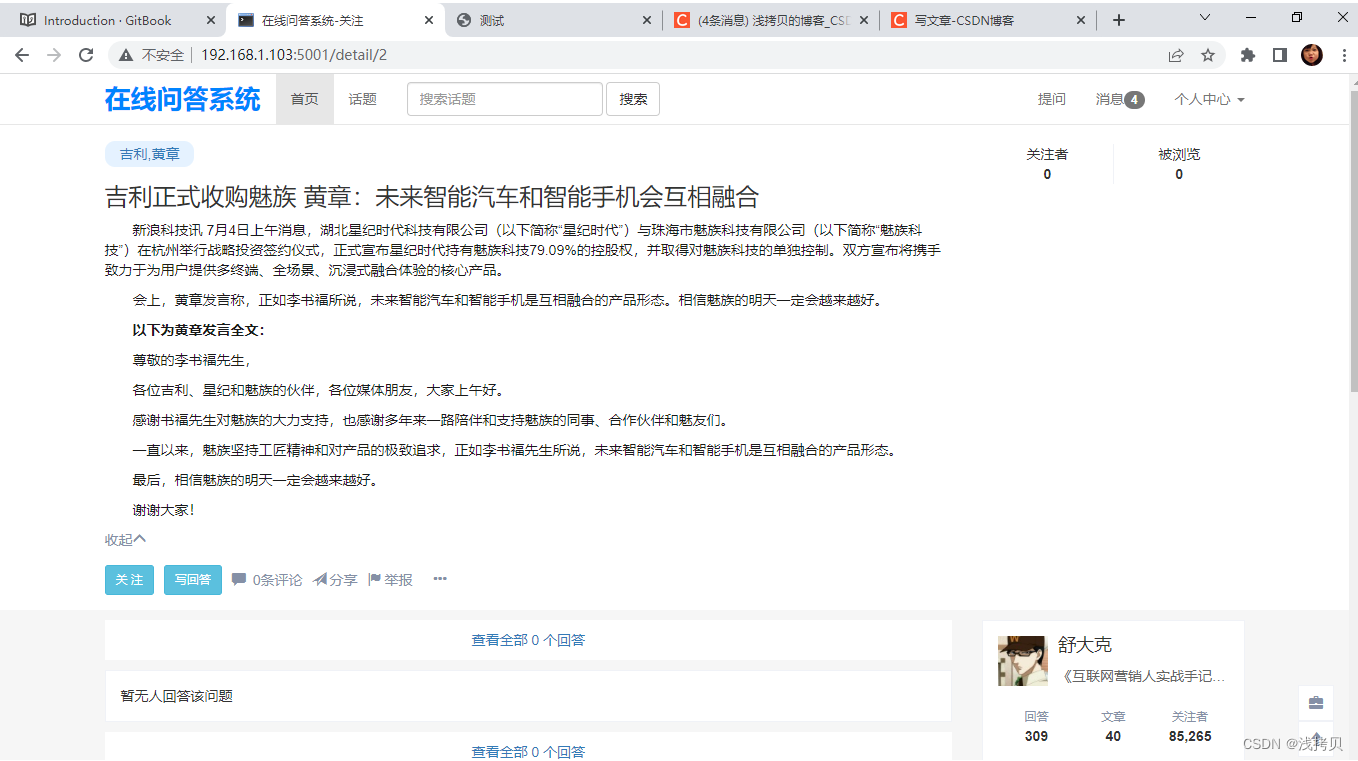1358x761 pixels.
Task: Click the share page icon in address bar
Action: [1176, 55]
